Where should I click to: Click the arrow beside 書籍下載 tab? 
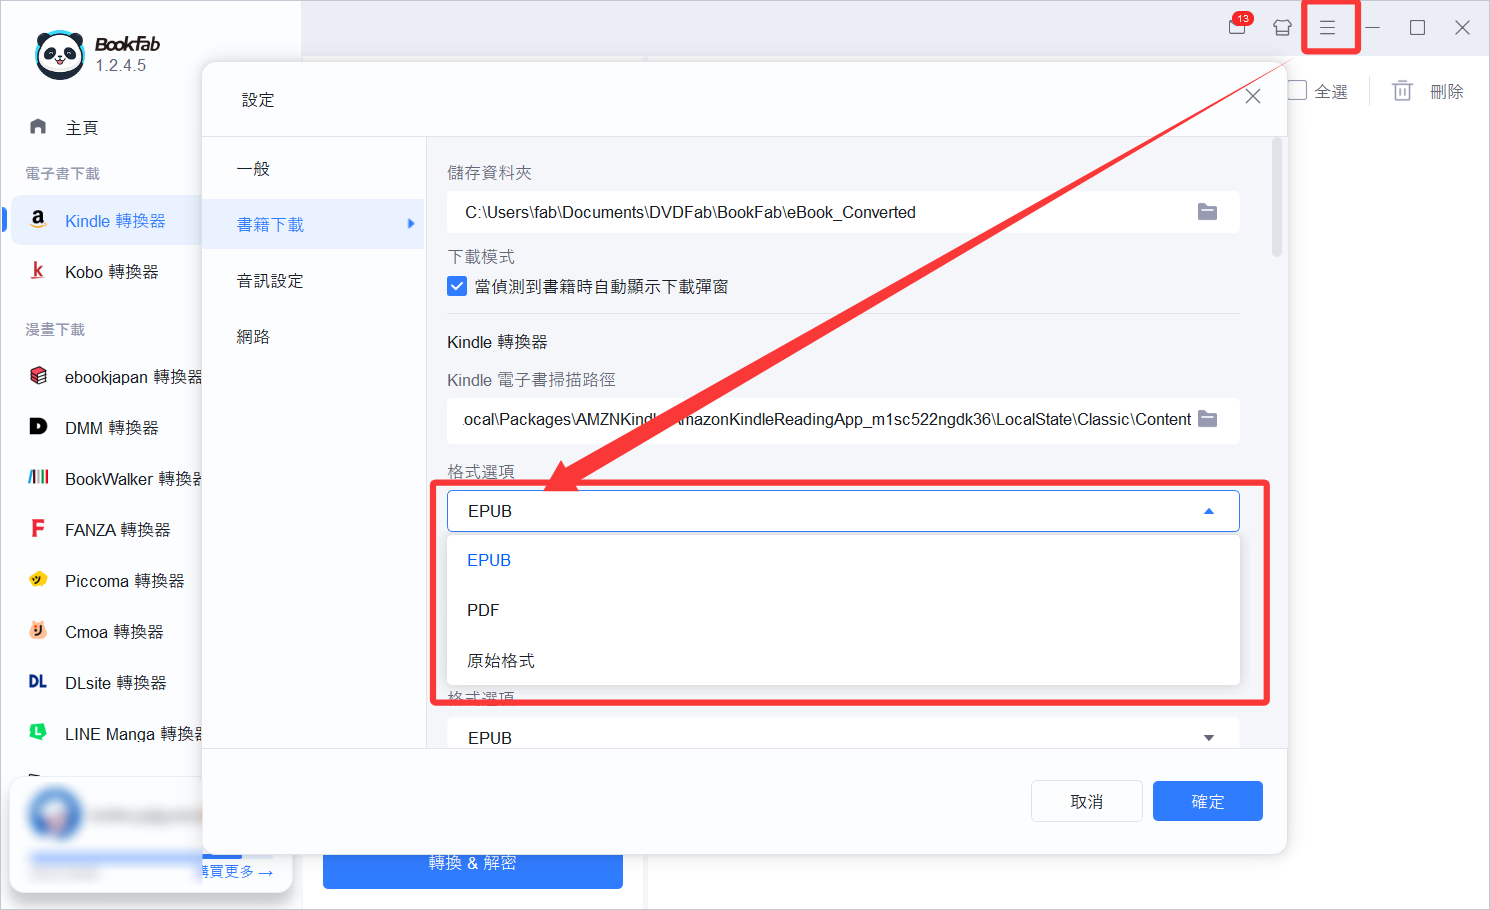(x=411, y=224)
